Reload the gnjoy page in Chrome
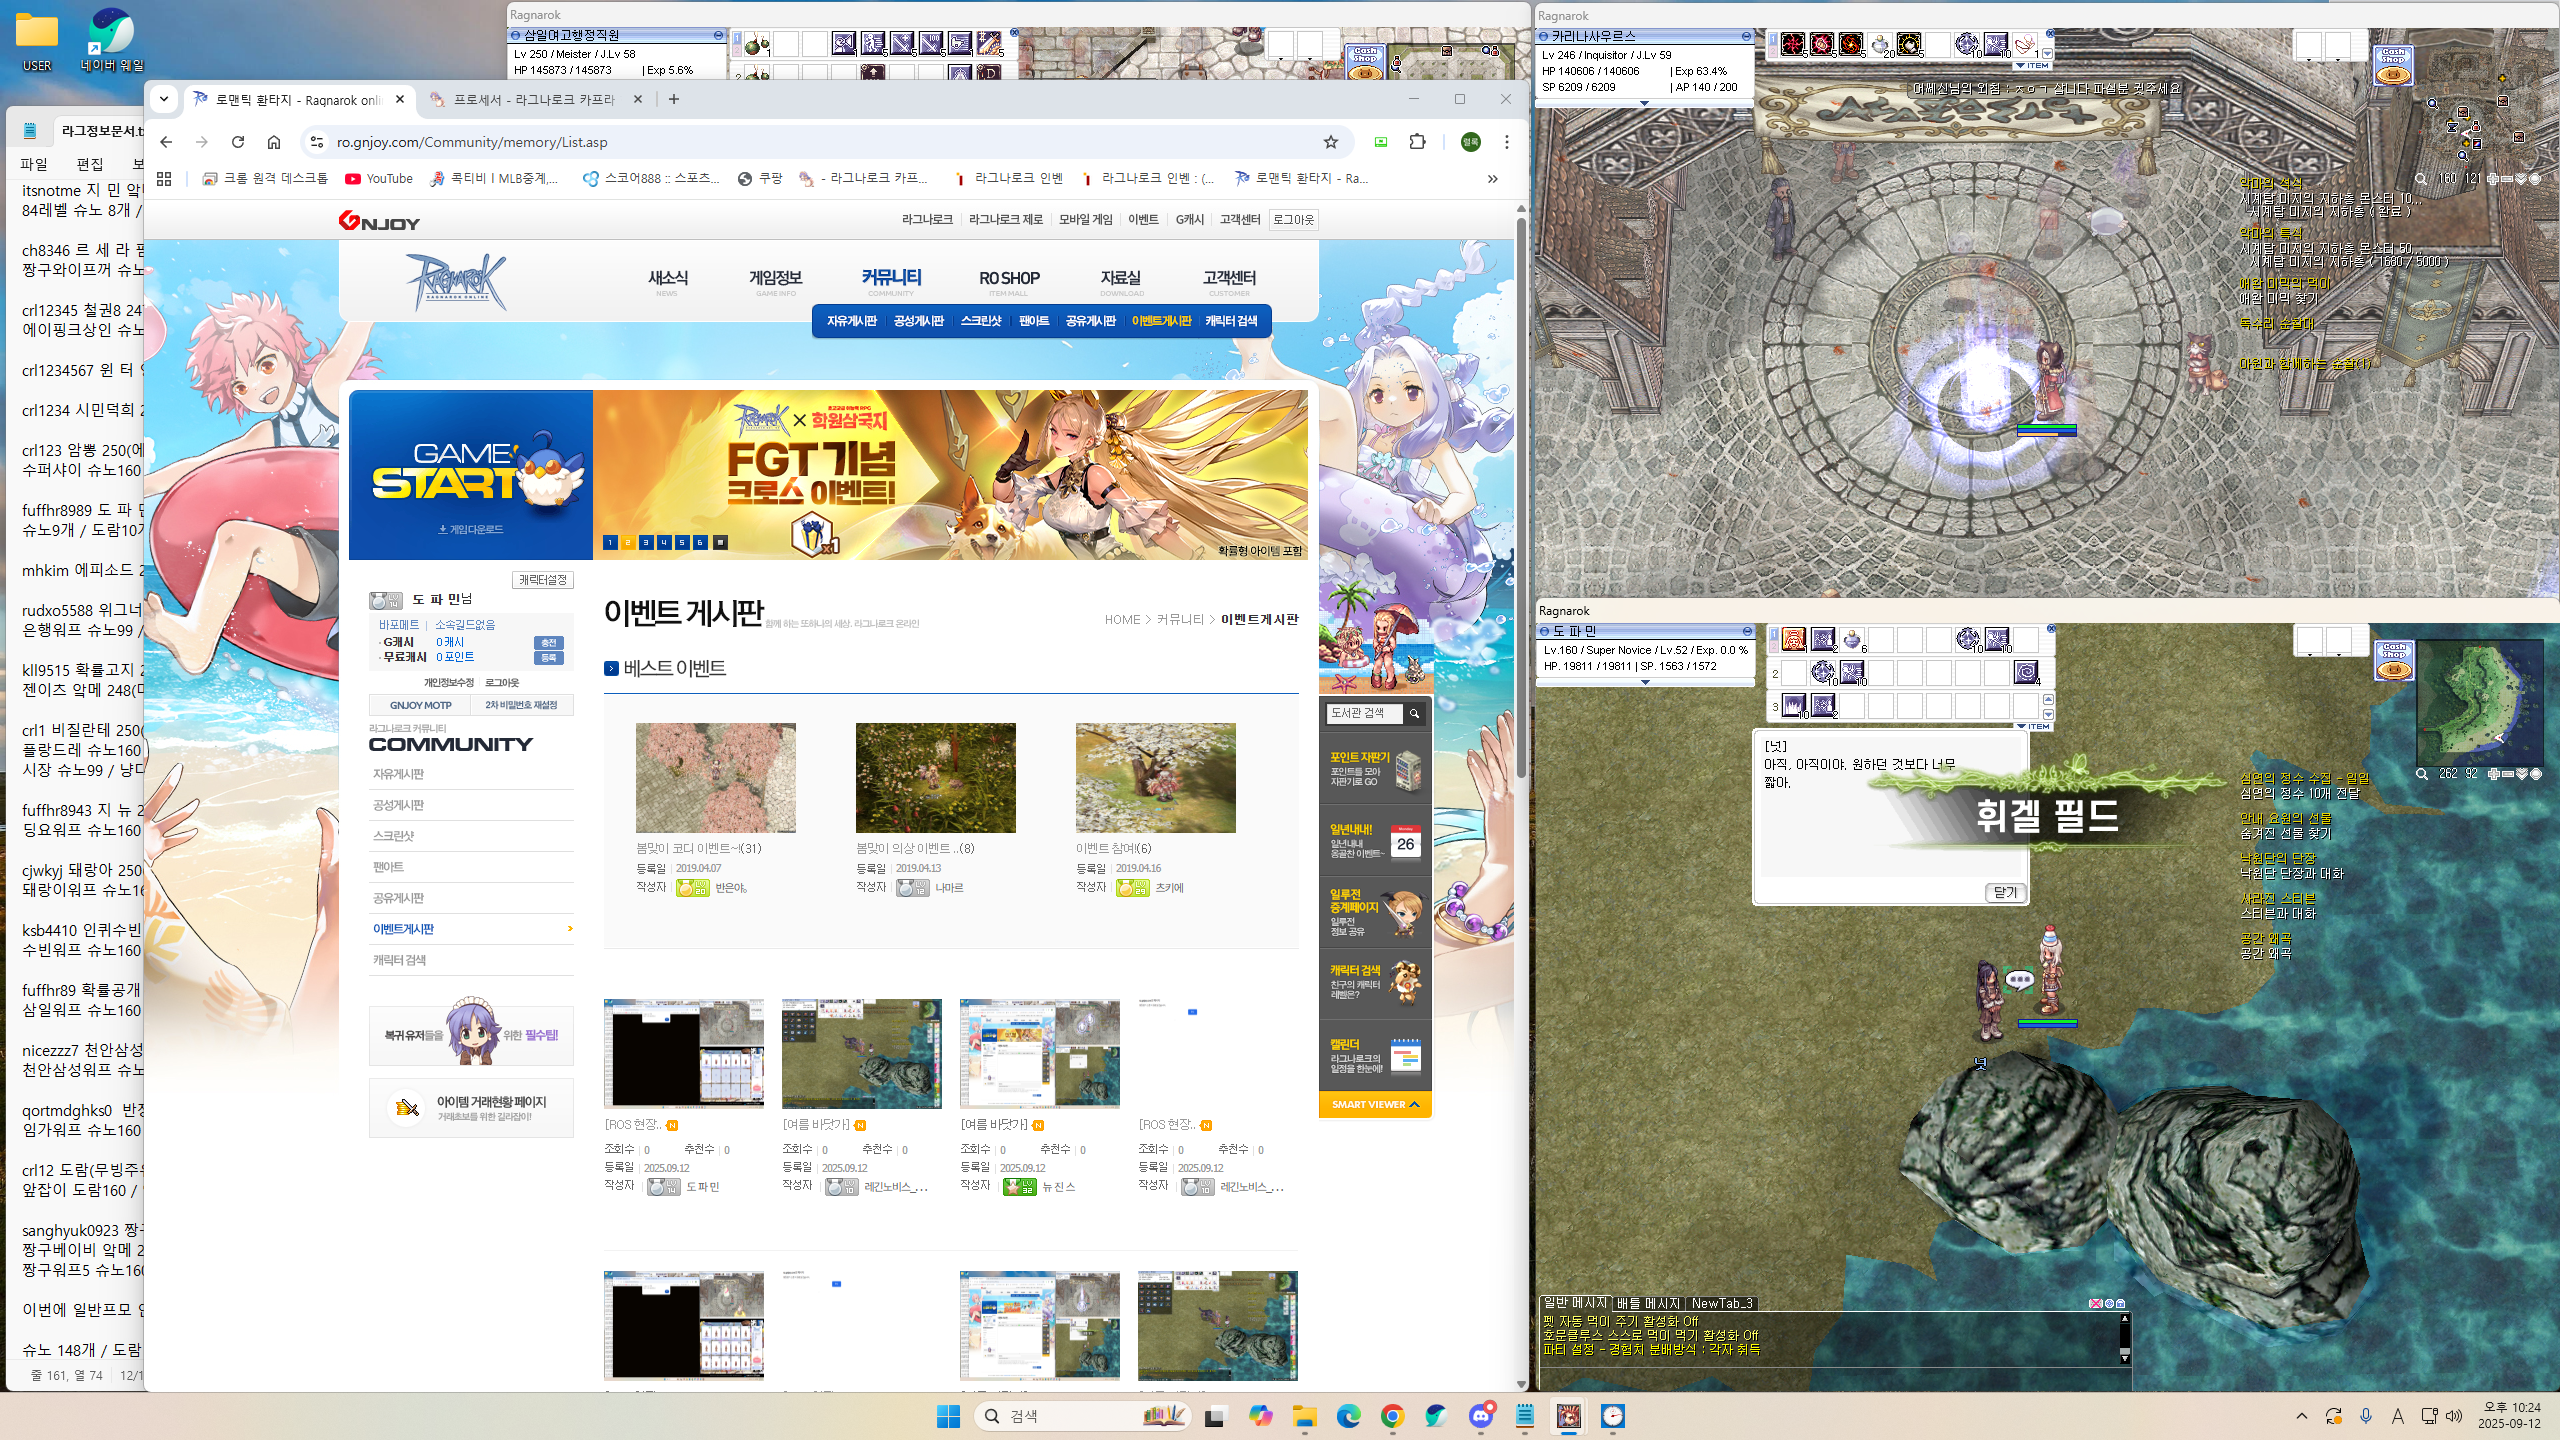 238,142
